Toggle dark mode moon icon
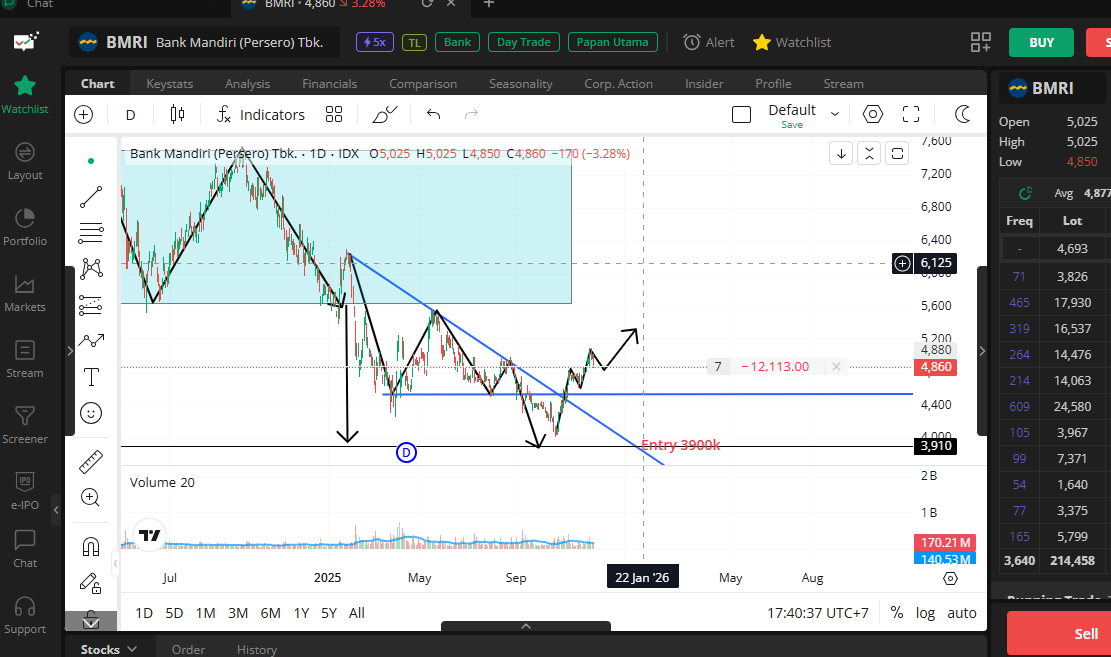Screen dimensions: 1111x657 (x=962, y=114)
